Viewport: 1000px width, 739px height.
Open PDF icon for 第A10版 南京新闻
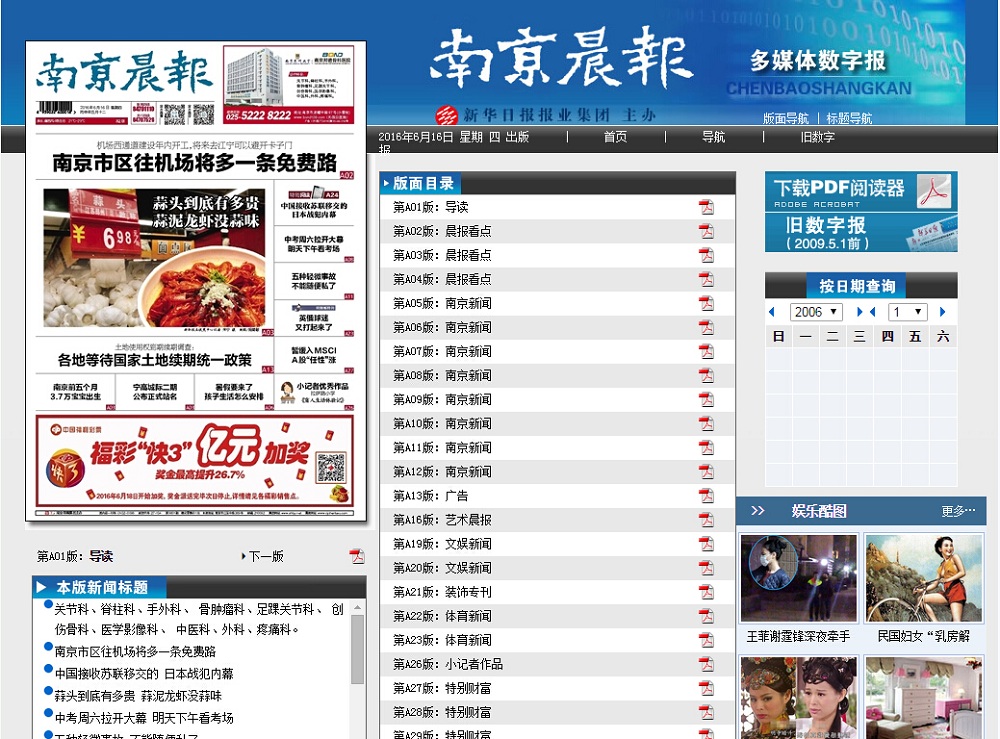click(706, 423)
